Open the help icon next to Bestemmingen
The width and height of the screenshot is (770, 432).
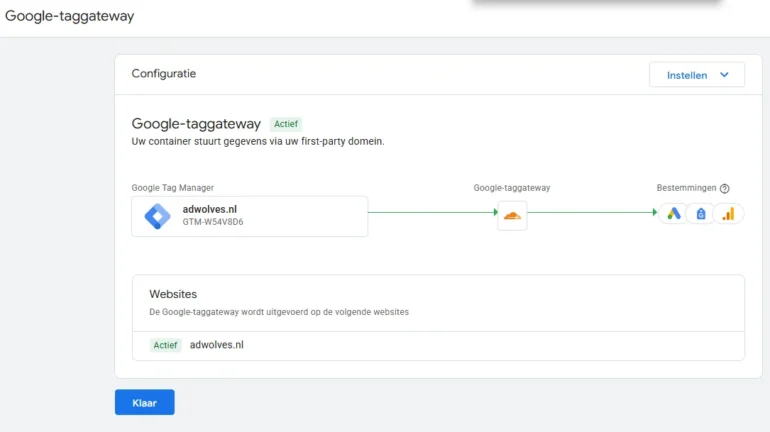coord(724,188)
